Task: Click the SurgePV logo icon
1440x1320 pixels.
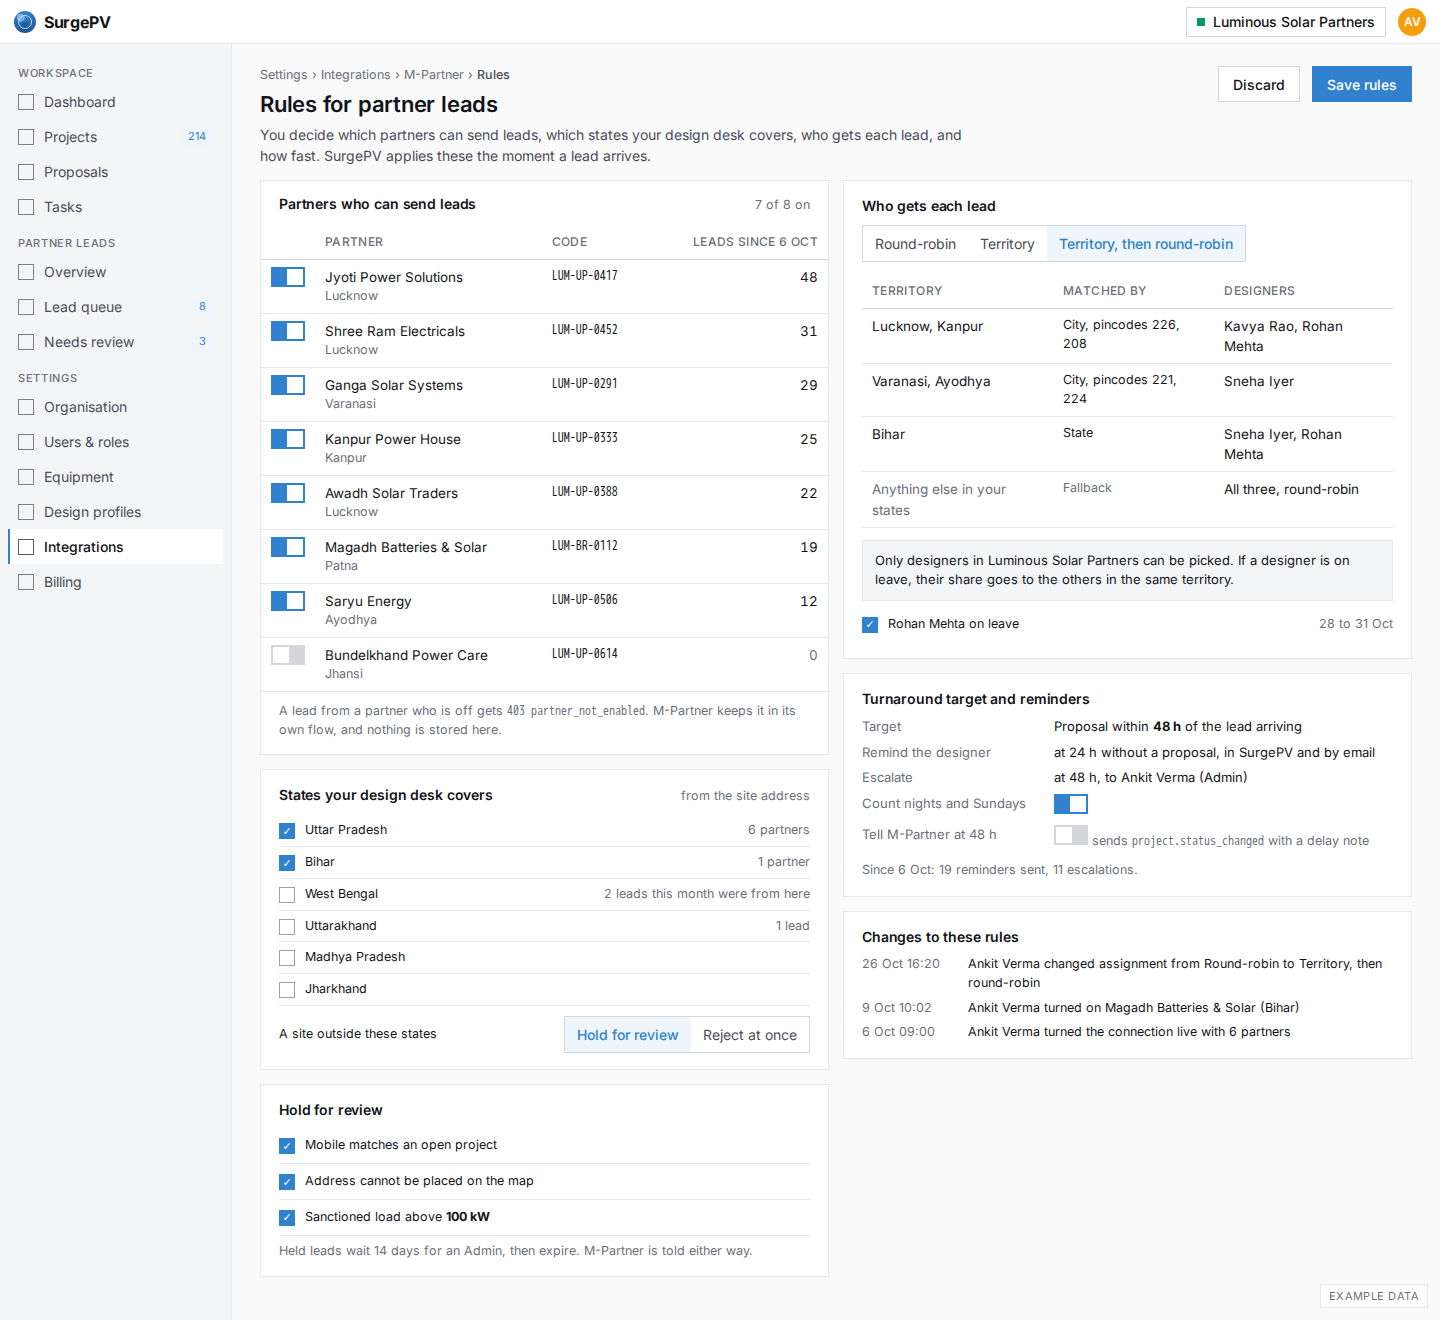Action: (25, 22)
